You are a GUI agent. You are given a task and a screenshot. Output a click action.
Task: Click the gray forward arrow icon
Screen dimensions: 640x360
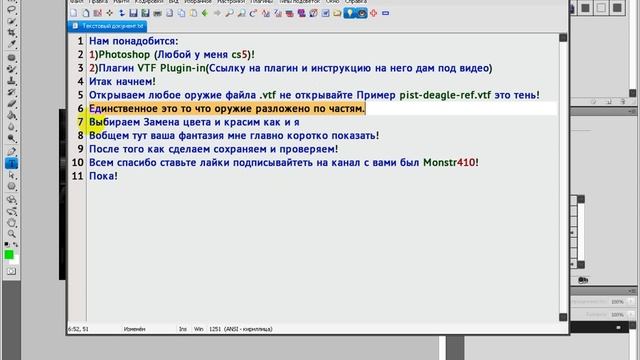[x=217, y=13]
